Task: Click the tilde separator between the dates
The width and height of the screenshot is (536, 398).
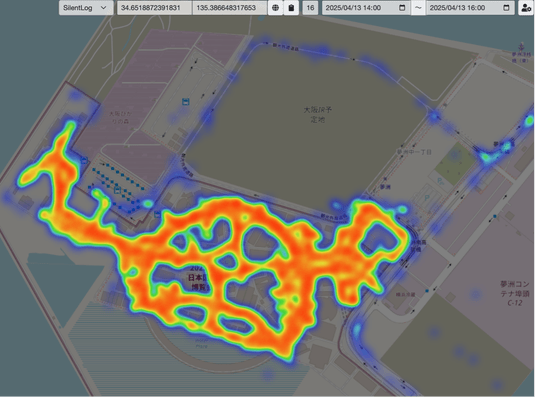Action: 418,8
